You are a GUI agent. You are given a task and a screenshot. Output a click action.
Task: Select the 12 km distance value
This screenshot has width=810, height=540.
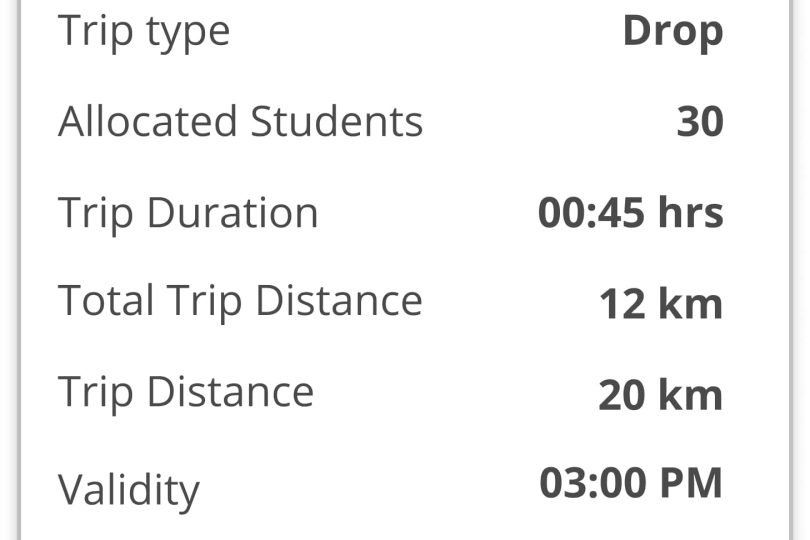click(660, 304)
